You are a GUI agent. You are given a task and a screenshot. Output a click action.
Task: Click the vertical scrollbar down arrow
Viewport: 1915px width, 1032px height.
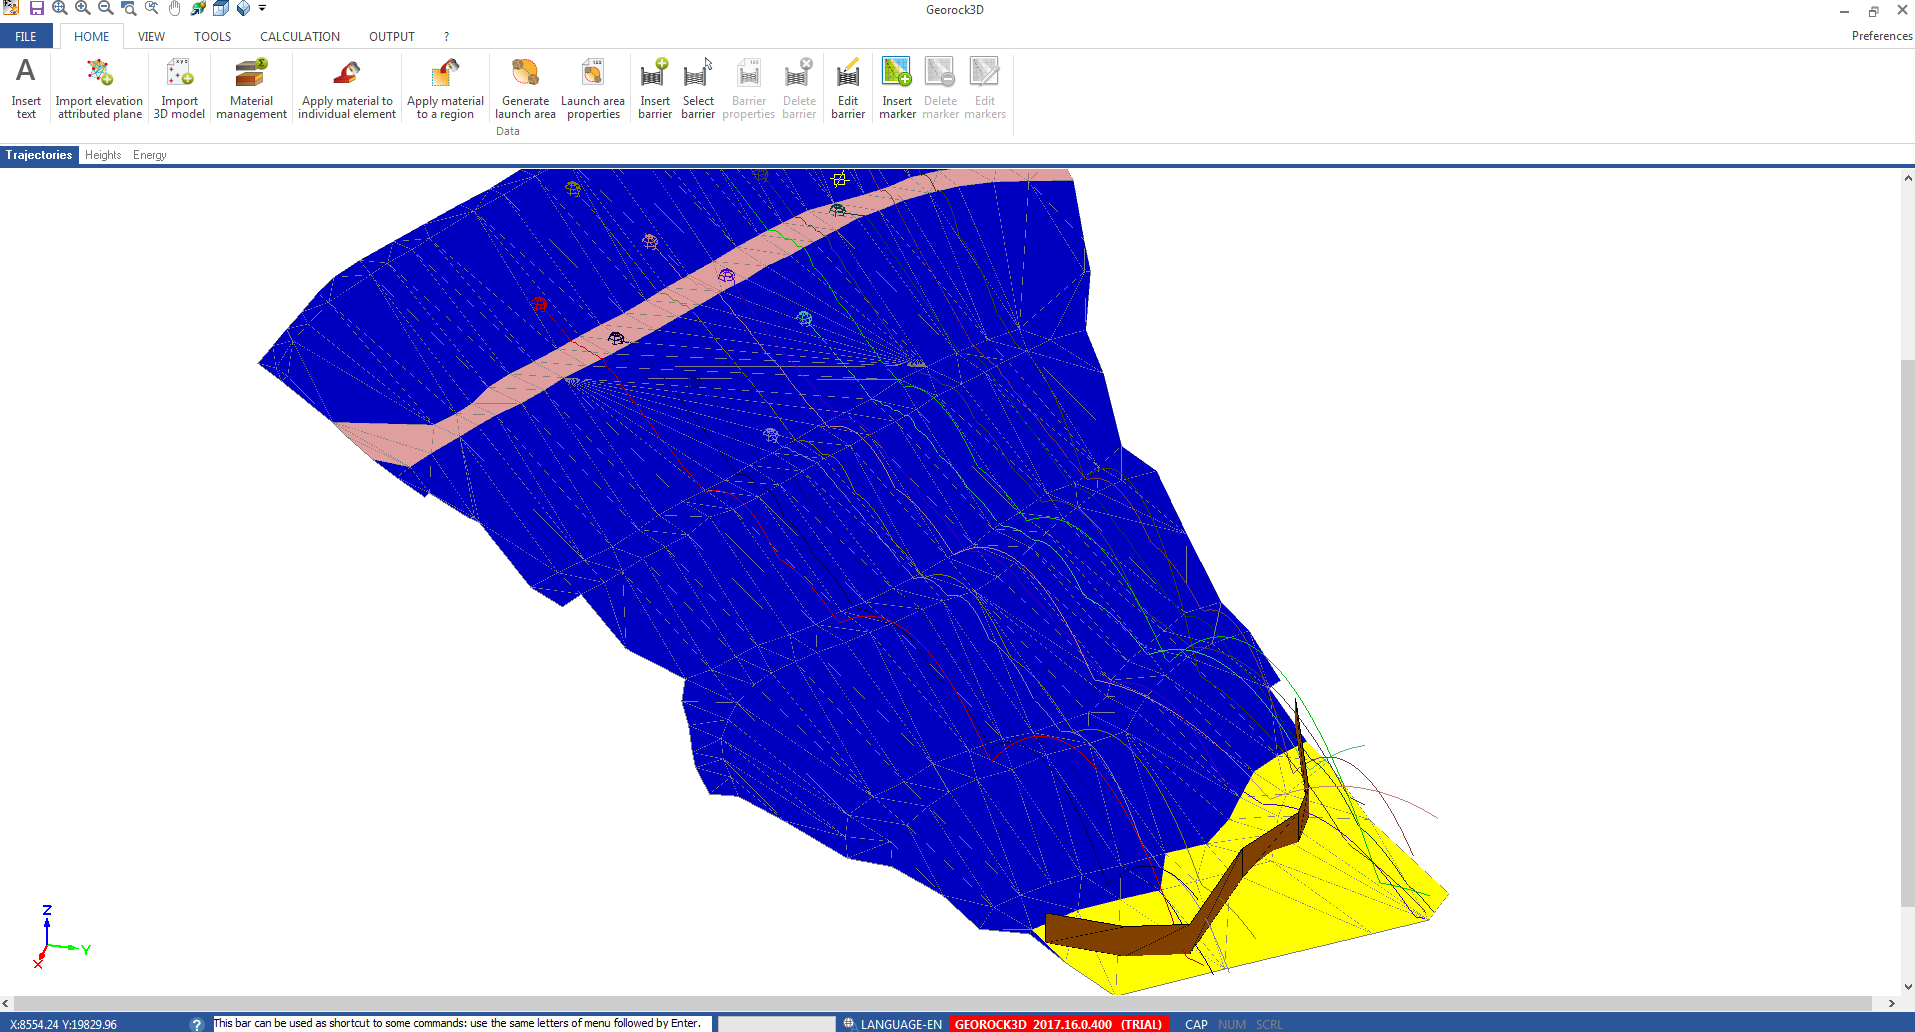[x=1907, y=987]
